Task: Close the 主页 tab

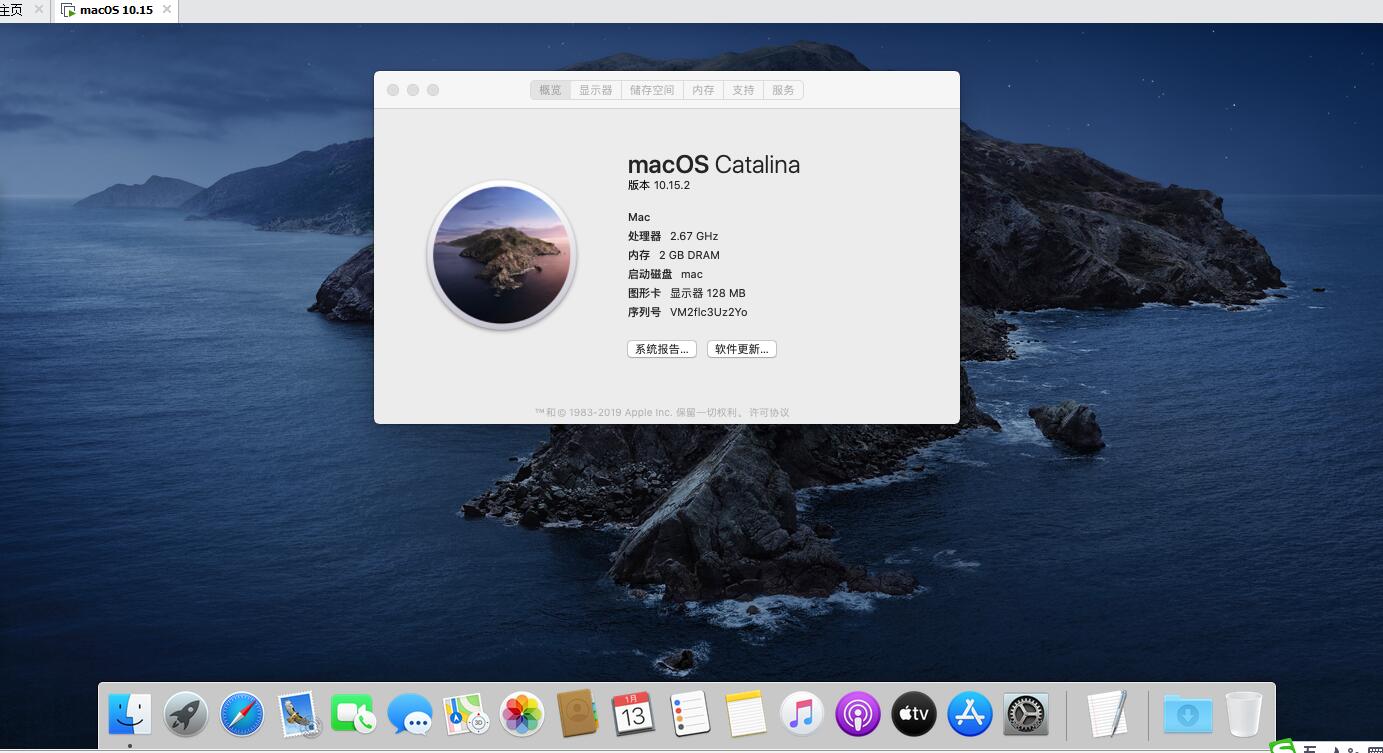Action: [x=39, y=10]
